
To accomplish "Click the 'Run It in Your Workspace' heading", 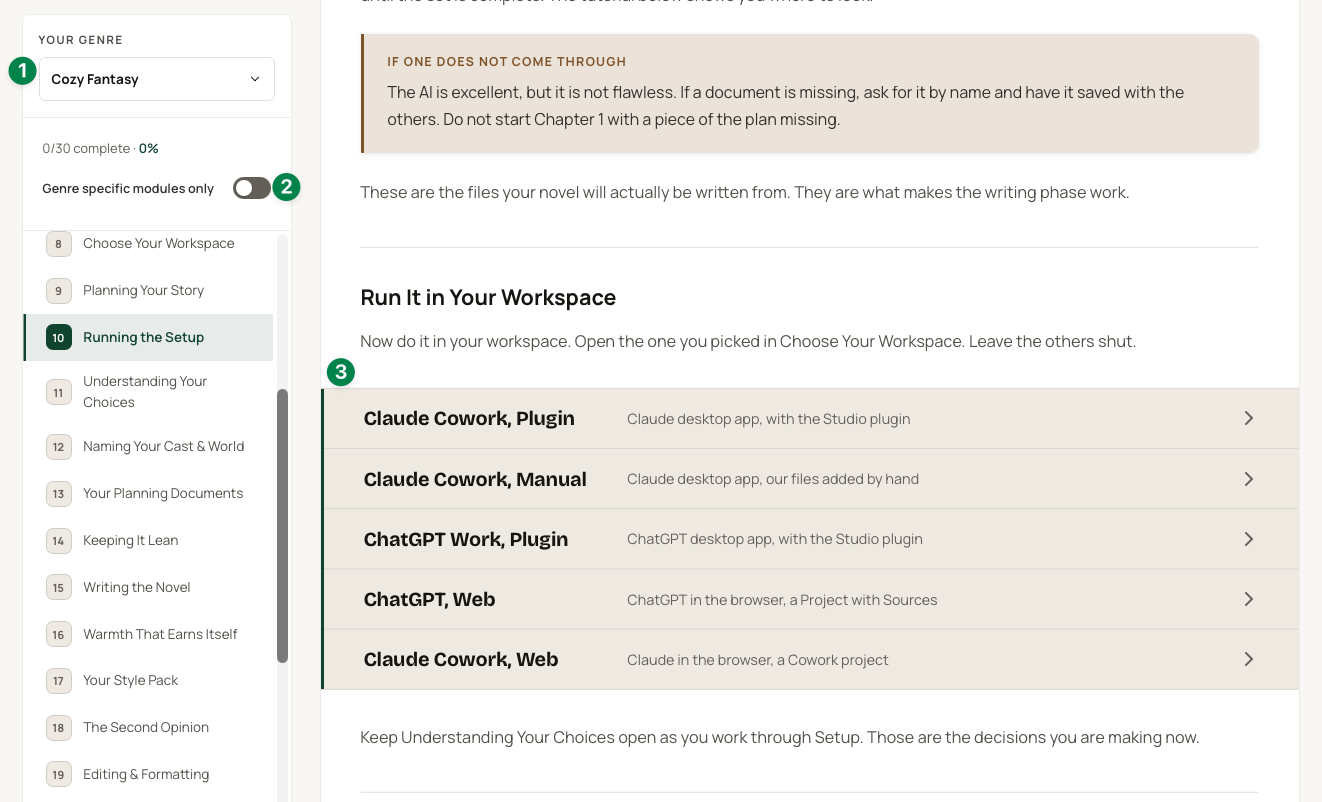I will click(488, 297).
